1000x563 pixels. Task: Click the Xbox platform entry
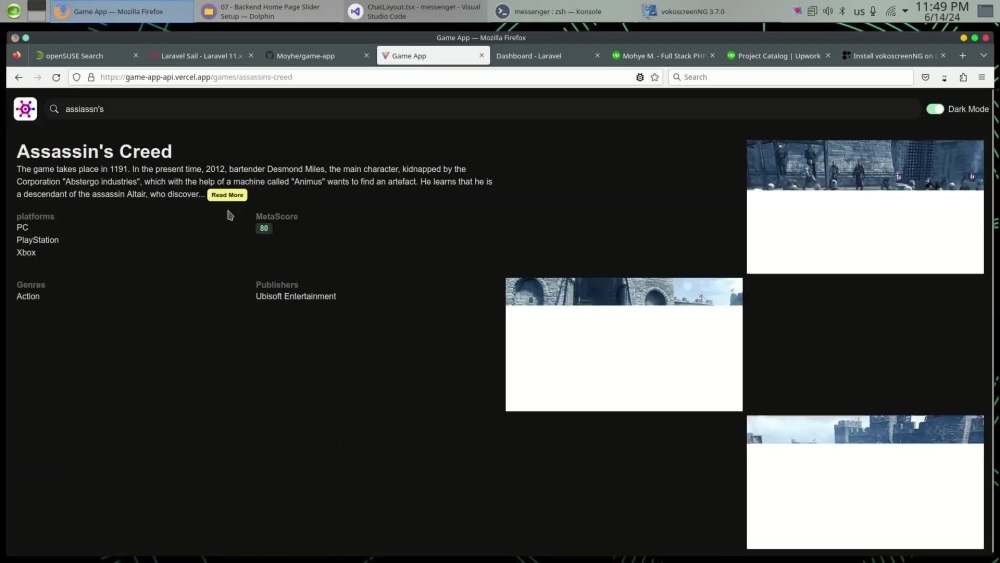tap(26, 252)
